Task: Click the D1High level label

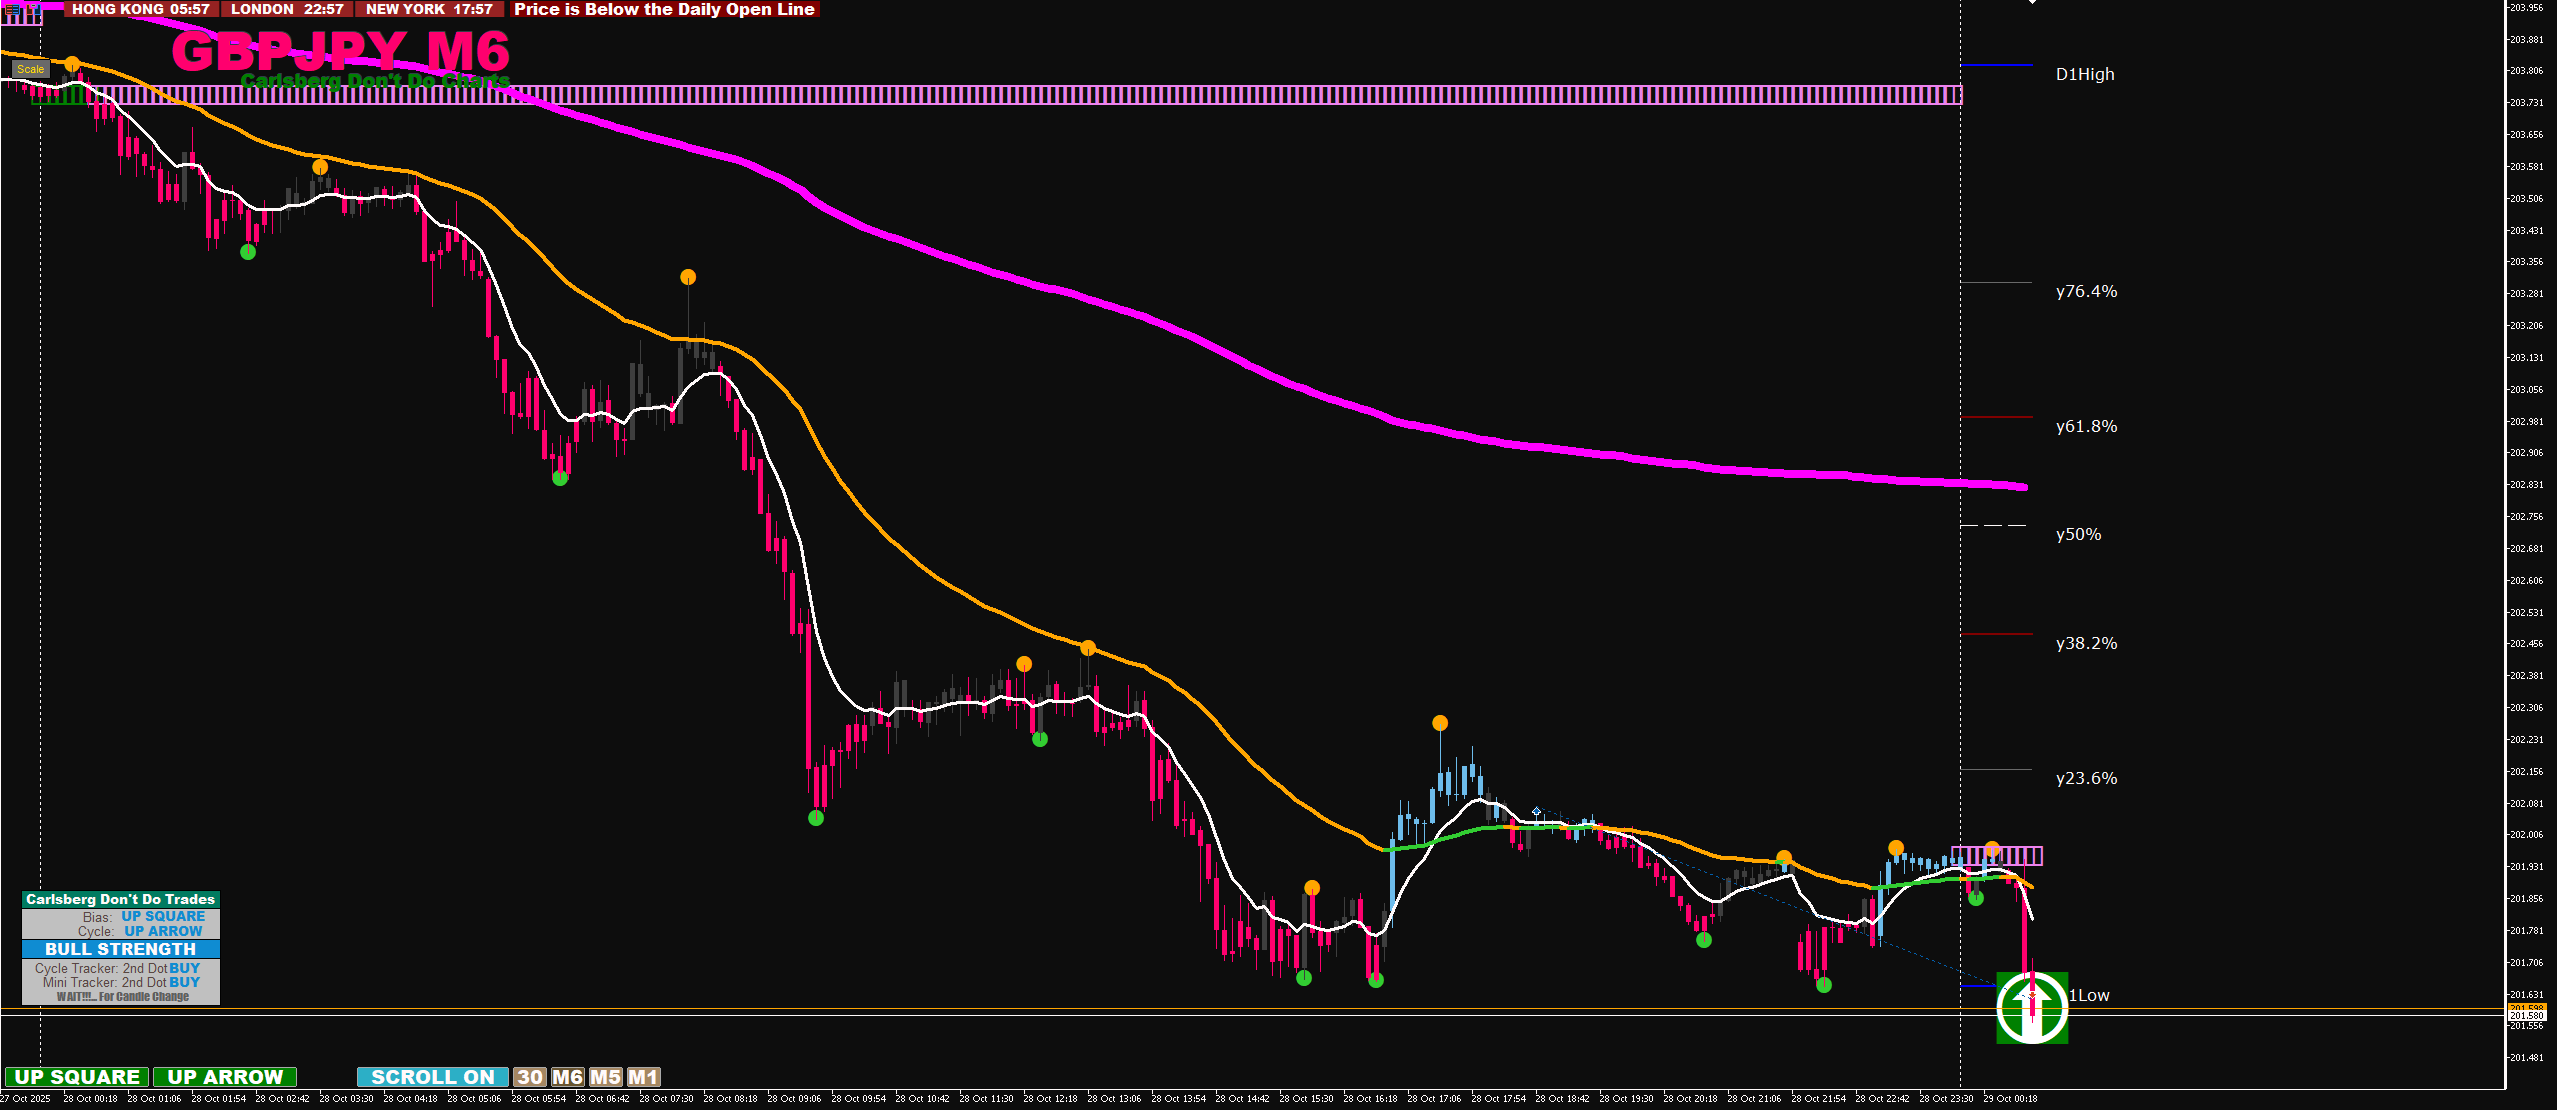Action: coord(2085,74)
